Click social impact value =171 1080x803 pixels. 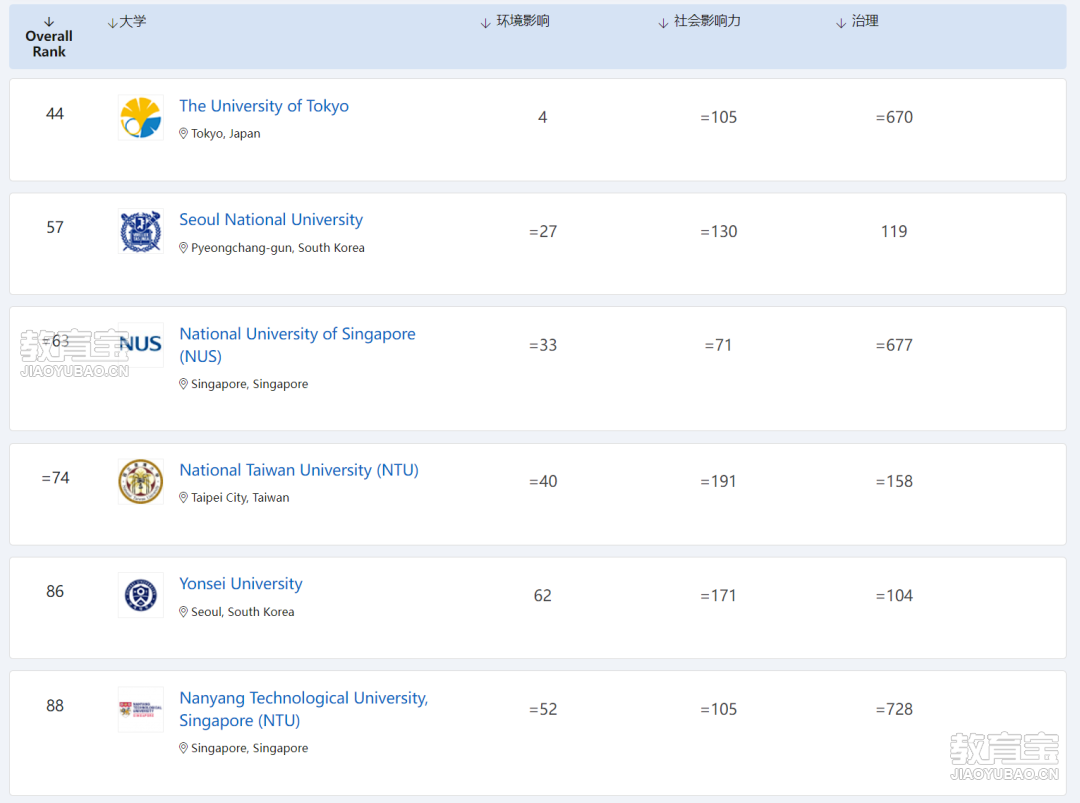pyautogui.click(x=718, y=596)
